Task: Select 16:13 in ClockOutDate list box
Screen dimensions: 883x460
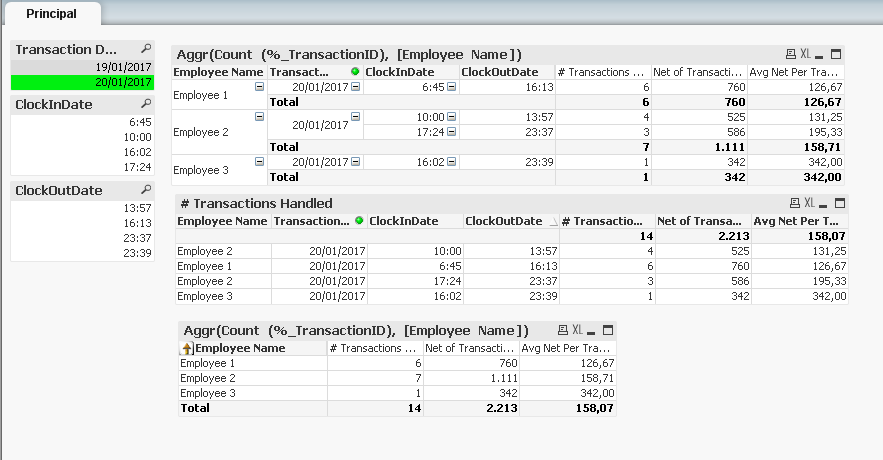Action: [x=82, y=223]
